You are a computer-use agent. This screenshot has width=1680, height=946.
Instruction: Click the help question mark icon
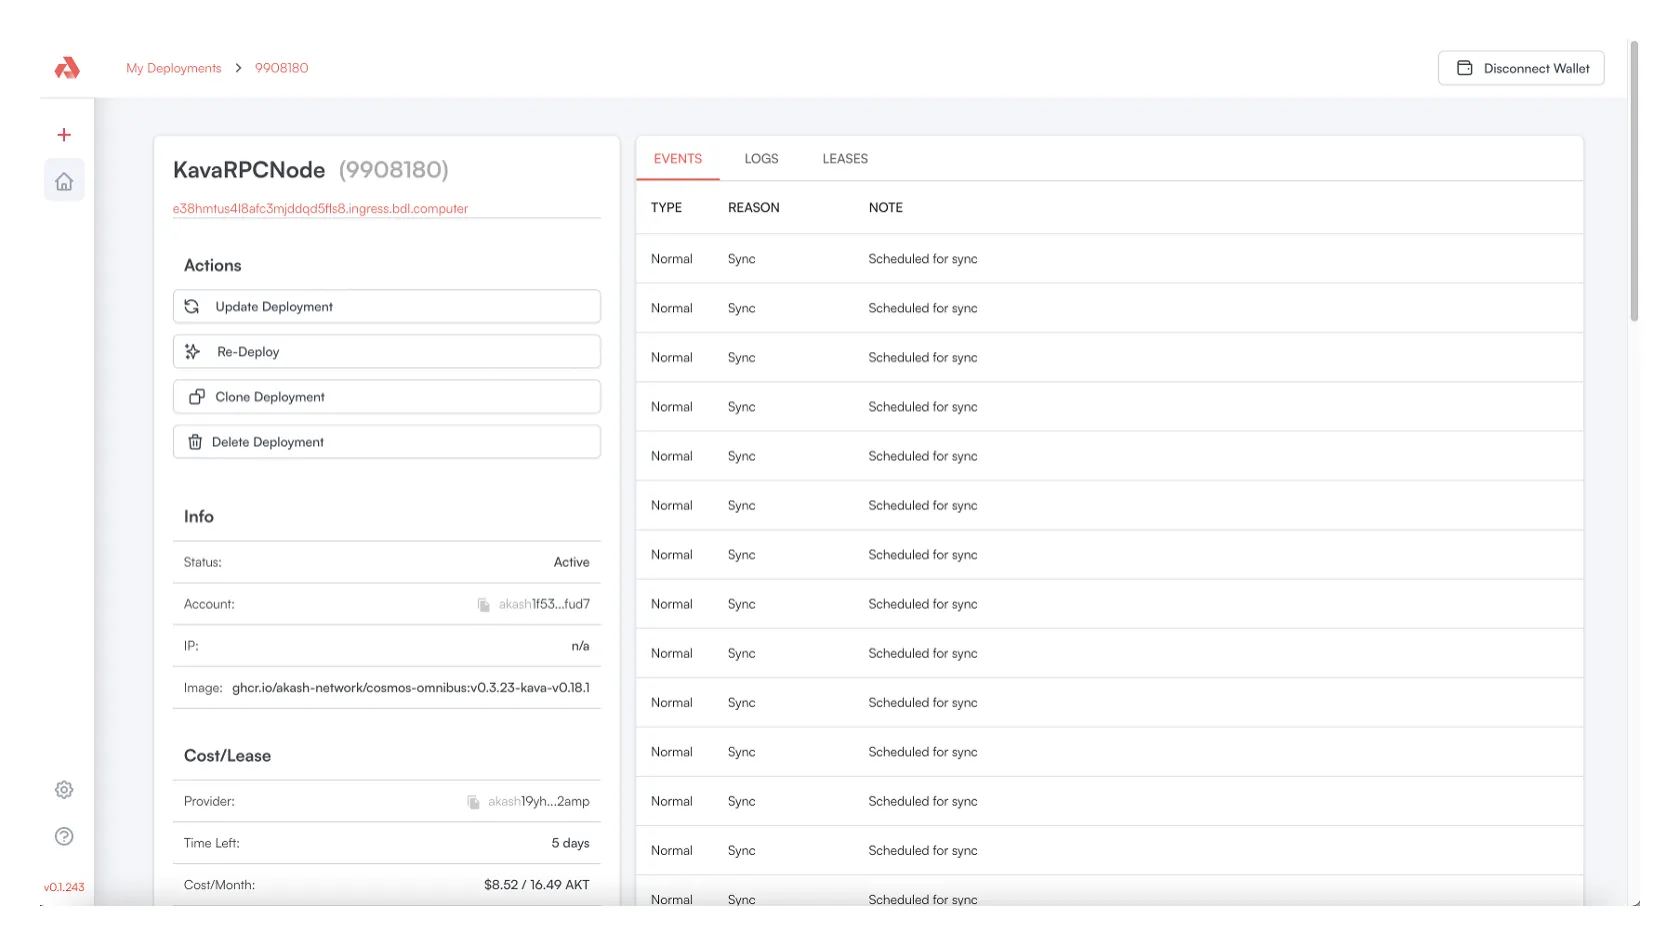[64, 837]
